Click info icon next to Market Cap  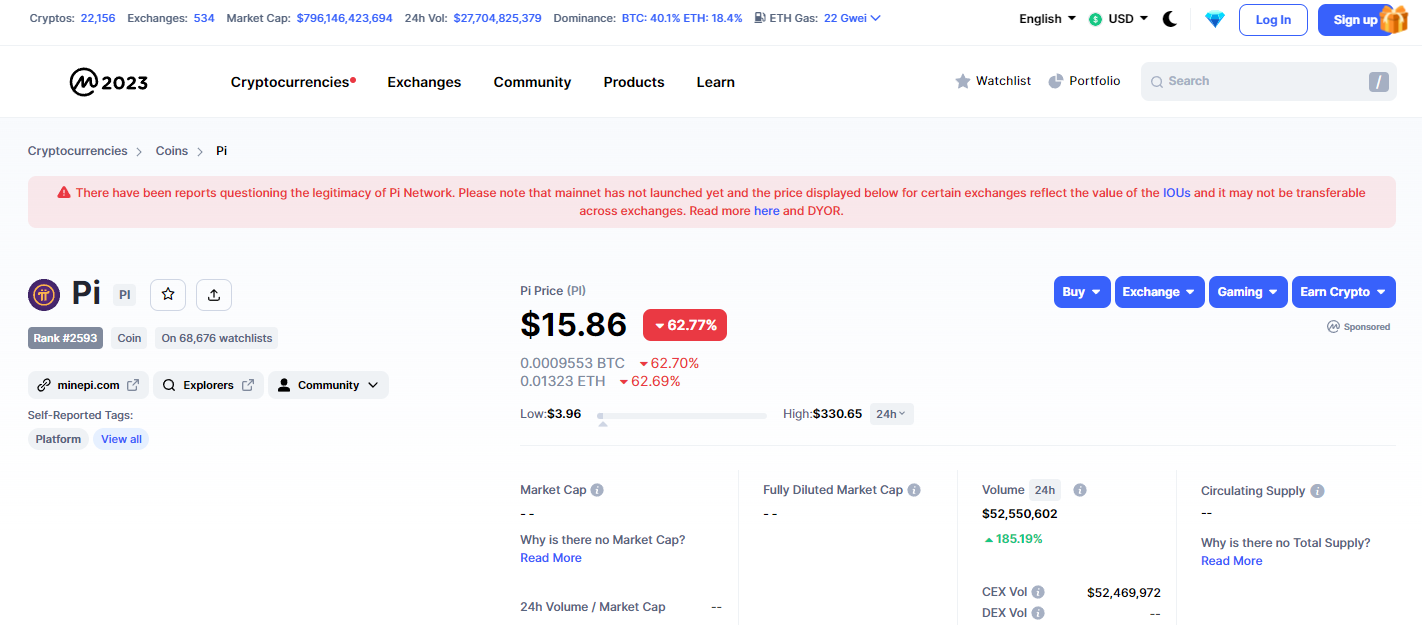pos(597,490)
